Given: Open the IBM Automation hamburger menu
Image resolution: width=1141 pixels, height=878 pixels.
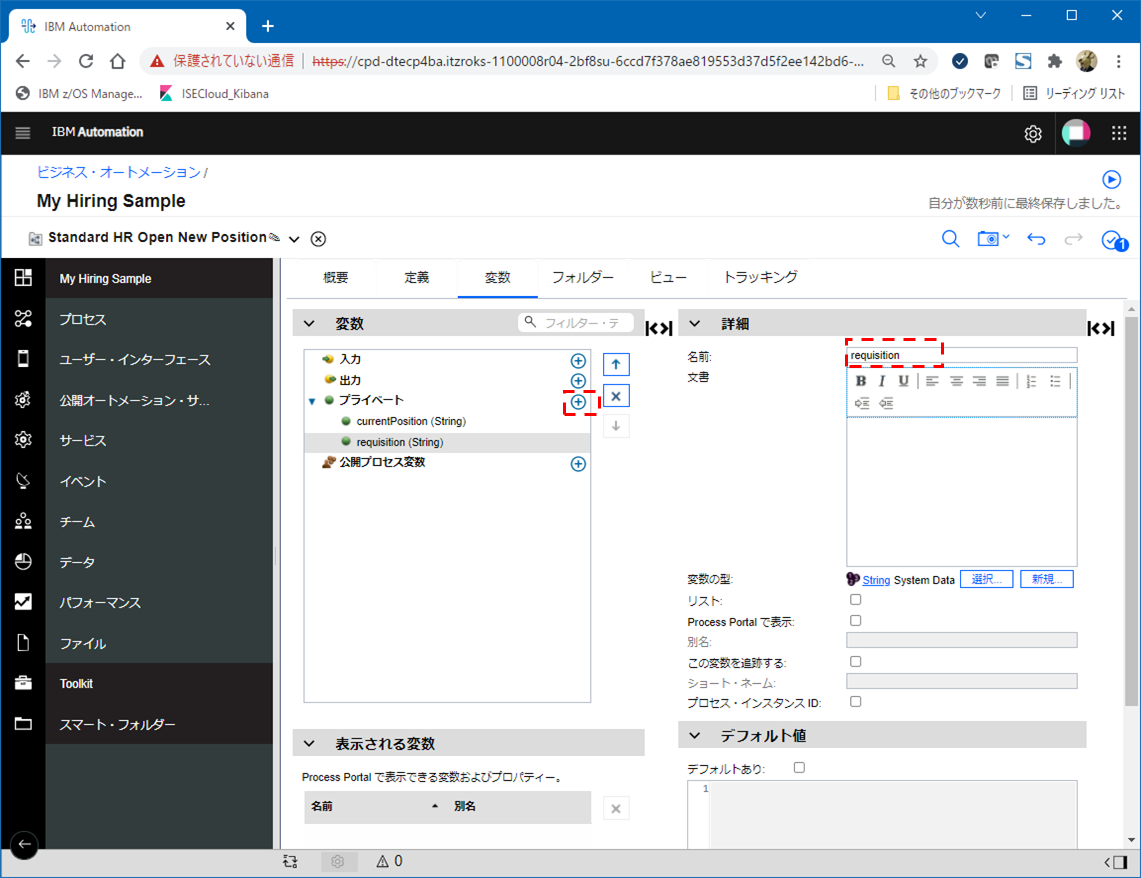Looking at the screenshot, I should (23, 132).
